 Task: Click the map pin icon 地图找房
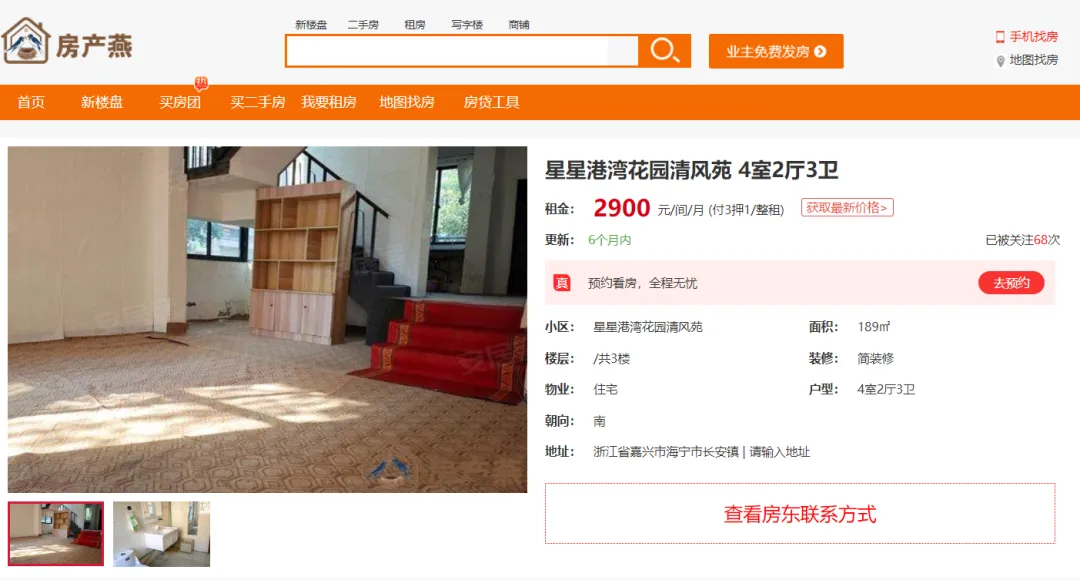(1000, 61)
